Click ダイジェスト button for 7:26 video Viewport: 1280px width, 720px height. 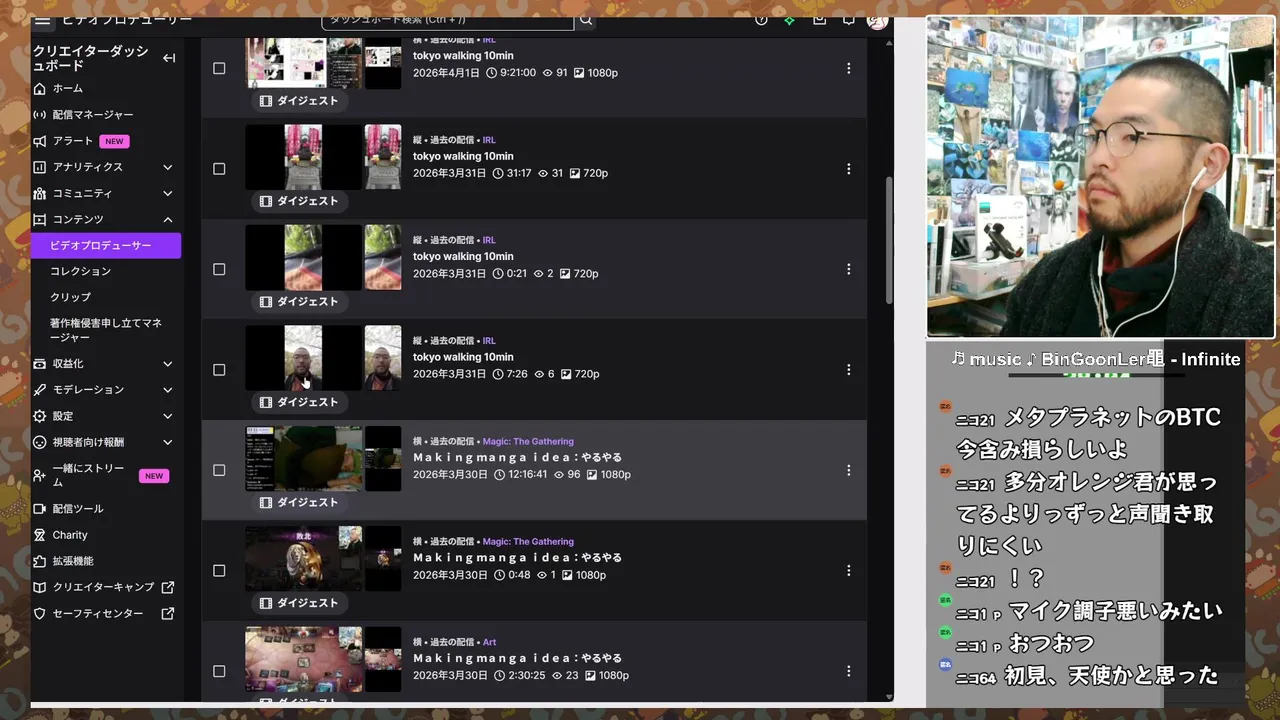(x=299, y=402)
